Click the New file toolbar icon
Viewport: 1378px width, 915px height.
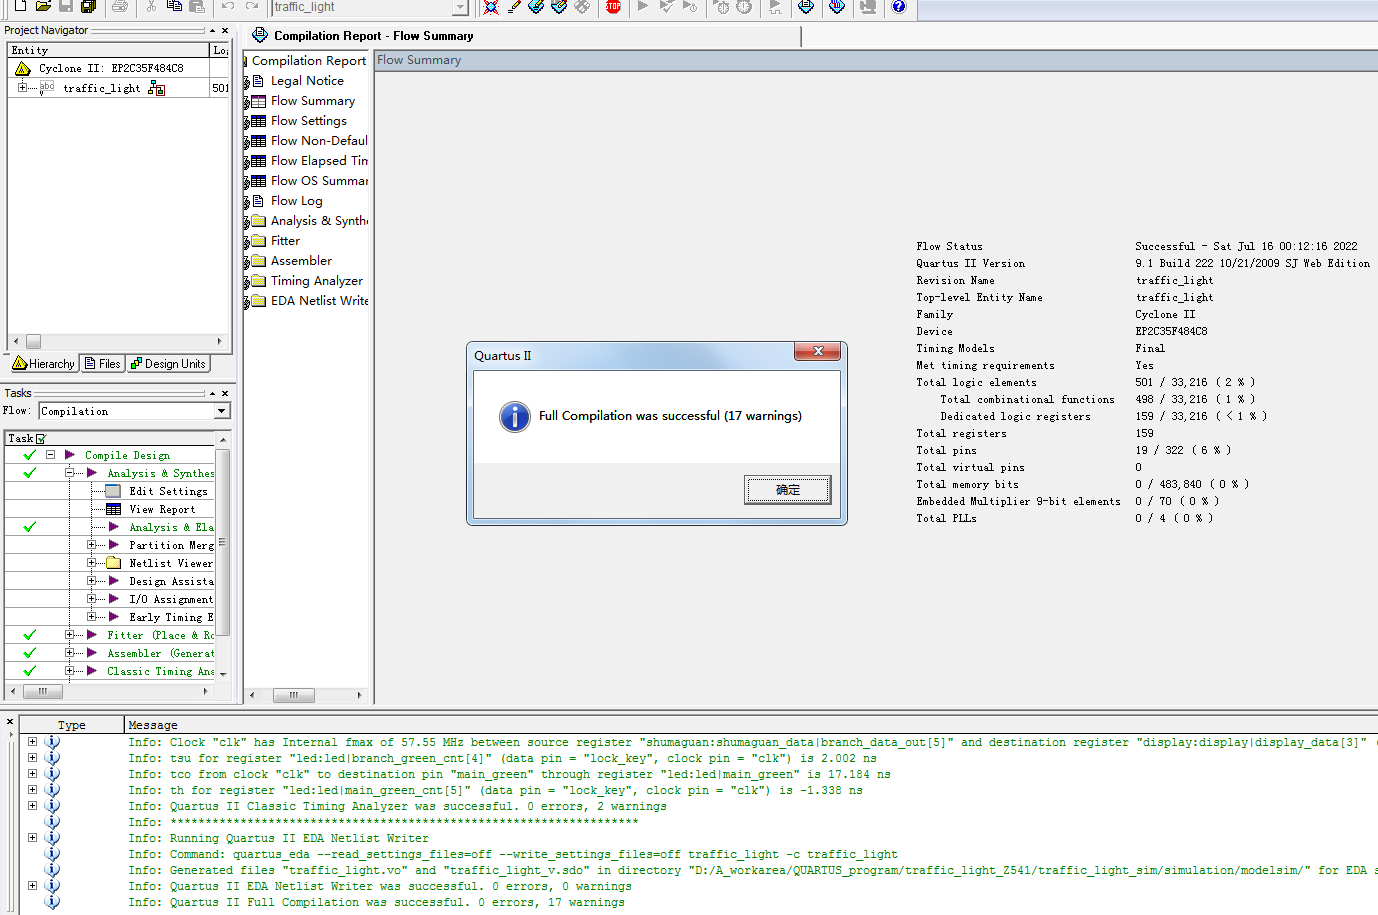20,6
